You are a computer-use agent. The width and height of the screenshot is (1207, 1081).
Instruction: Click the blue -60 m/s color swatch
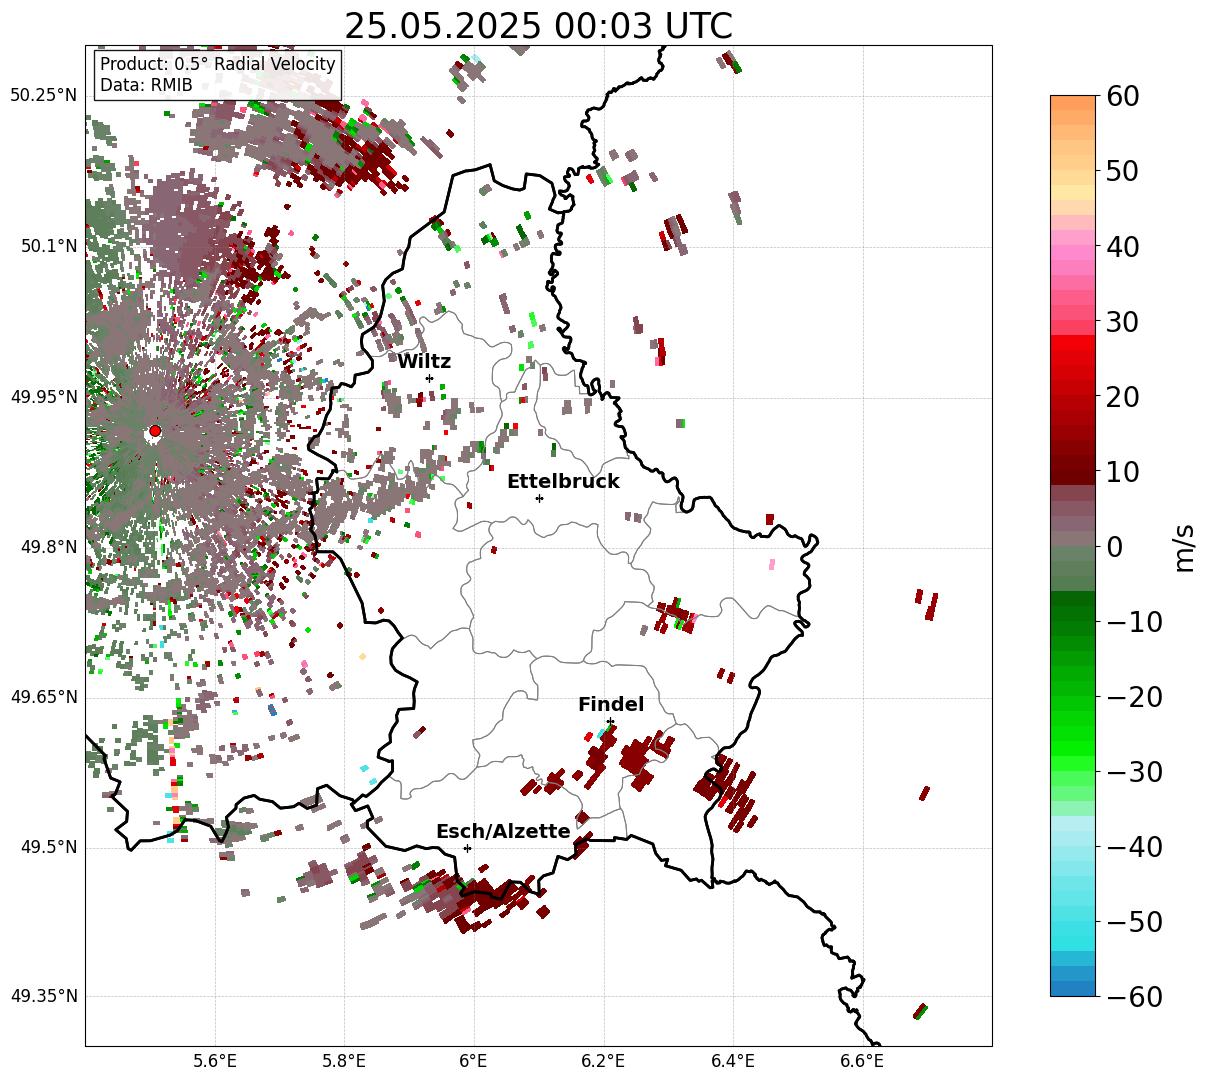(1073, 988)
